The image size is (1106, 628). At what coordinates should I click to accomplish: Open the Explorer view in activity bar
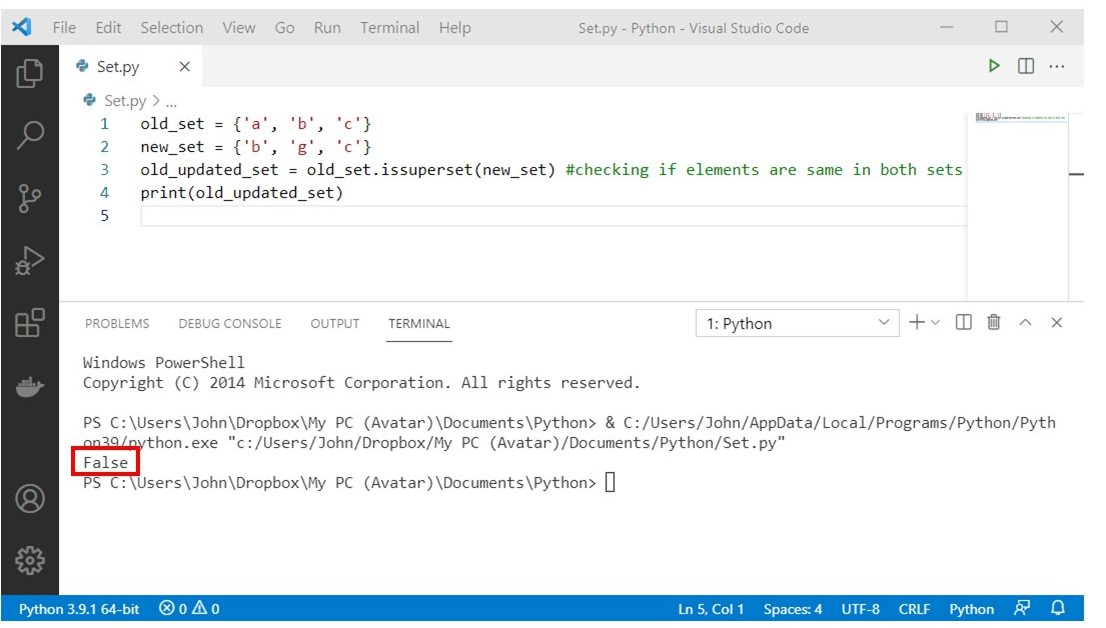pos(30,73)
